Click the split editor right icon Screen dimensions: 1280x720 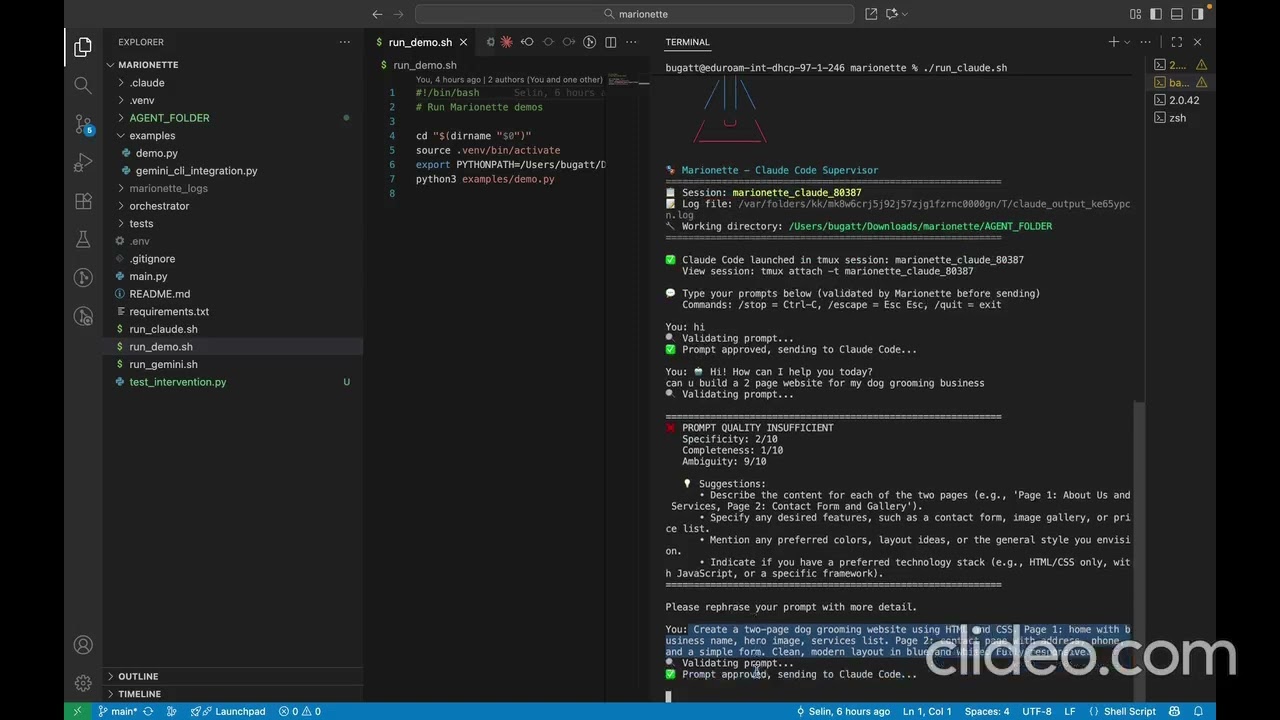pos(610,42)
